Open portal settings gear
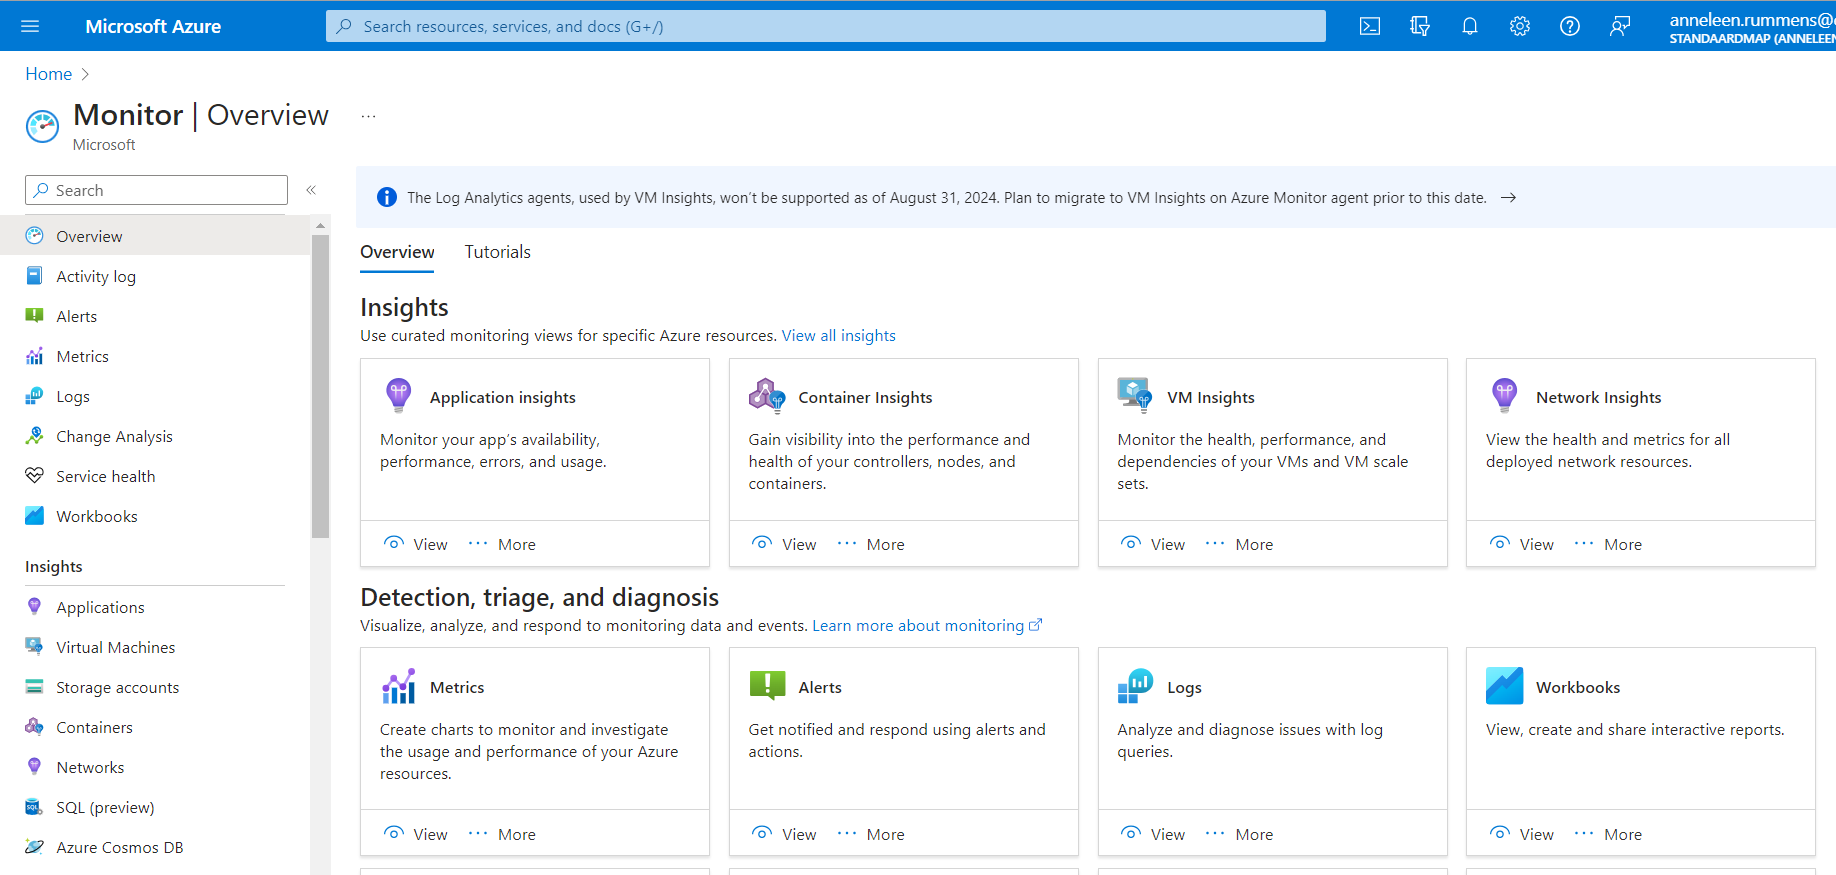The image size is (1836, 875). click(x=1520, y=26)
